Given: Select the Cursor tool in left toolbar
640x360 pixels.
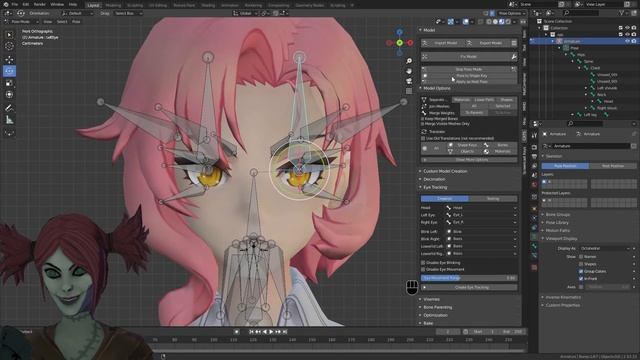Looking at the screenshot, I should point(9,47).
